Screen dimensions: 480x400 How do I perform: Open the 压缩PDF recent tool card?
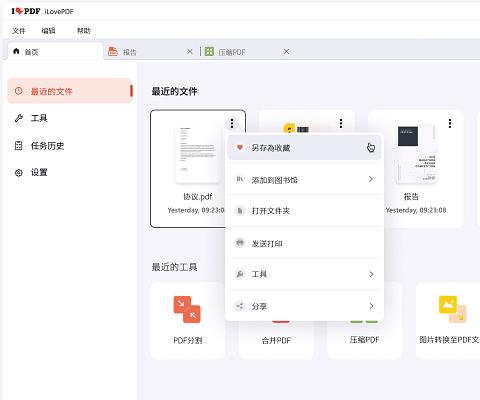pos(364,340)
